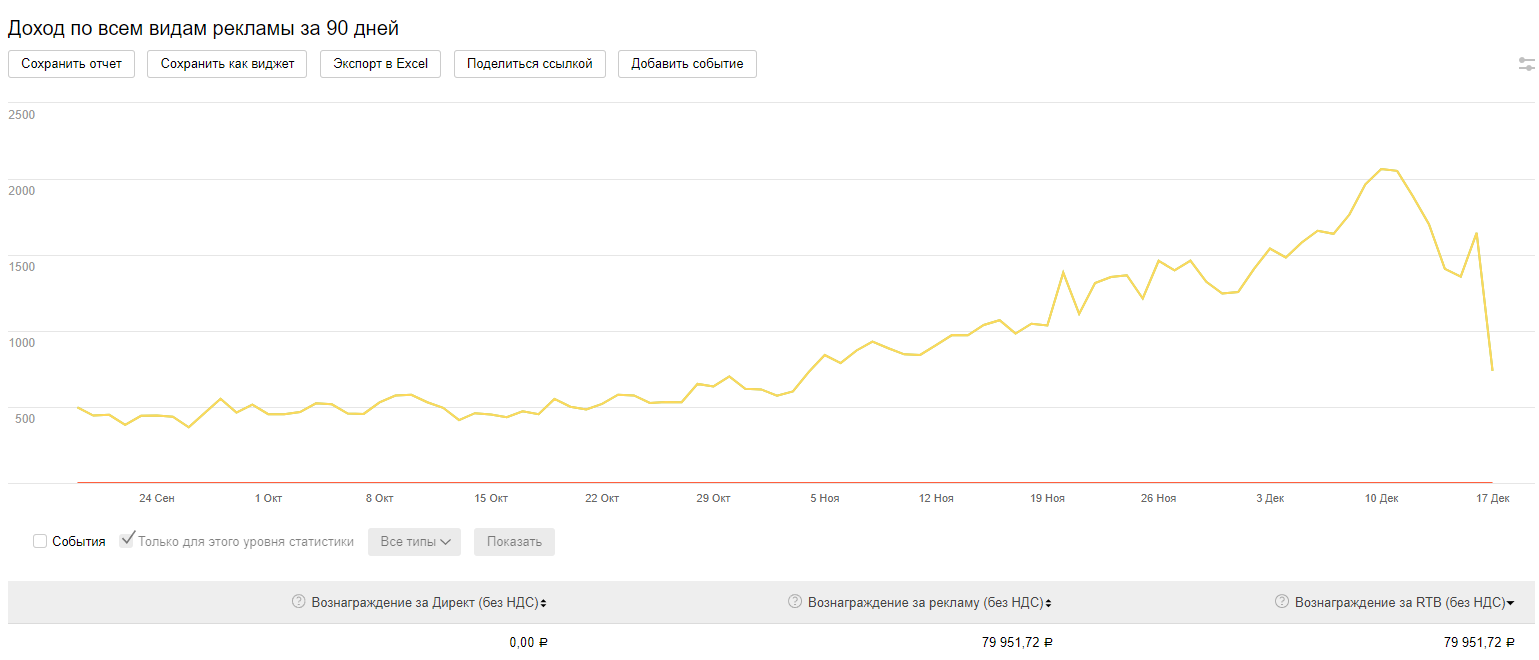Viewport: 1539px width, 660px height.
Task: Open Добавить событие dialog
Action: 687,64
